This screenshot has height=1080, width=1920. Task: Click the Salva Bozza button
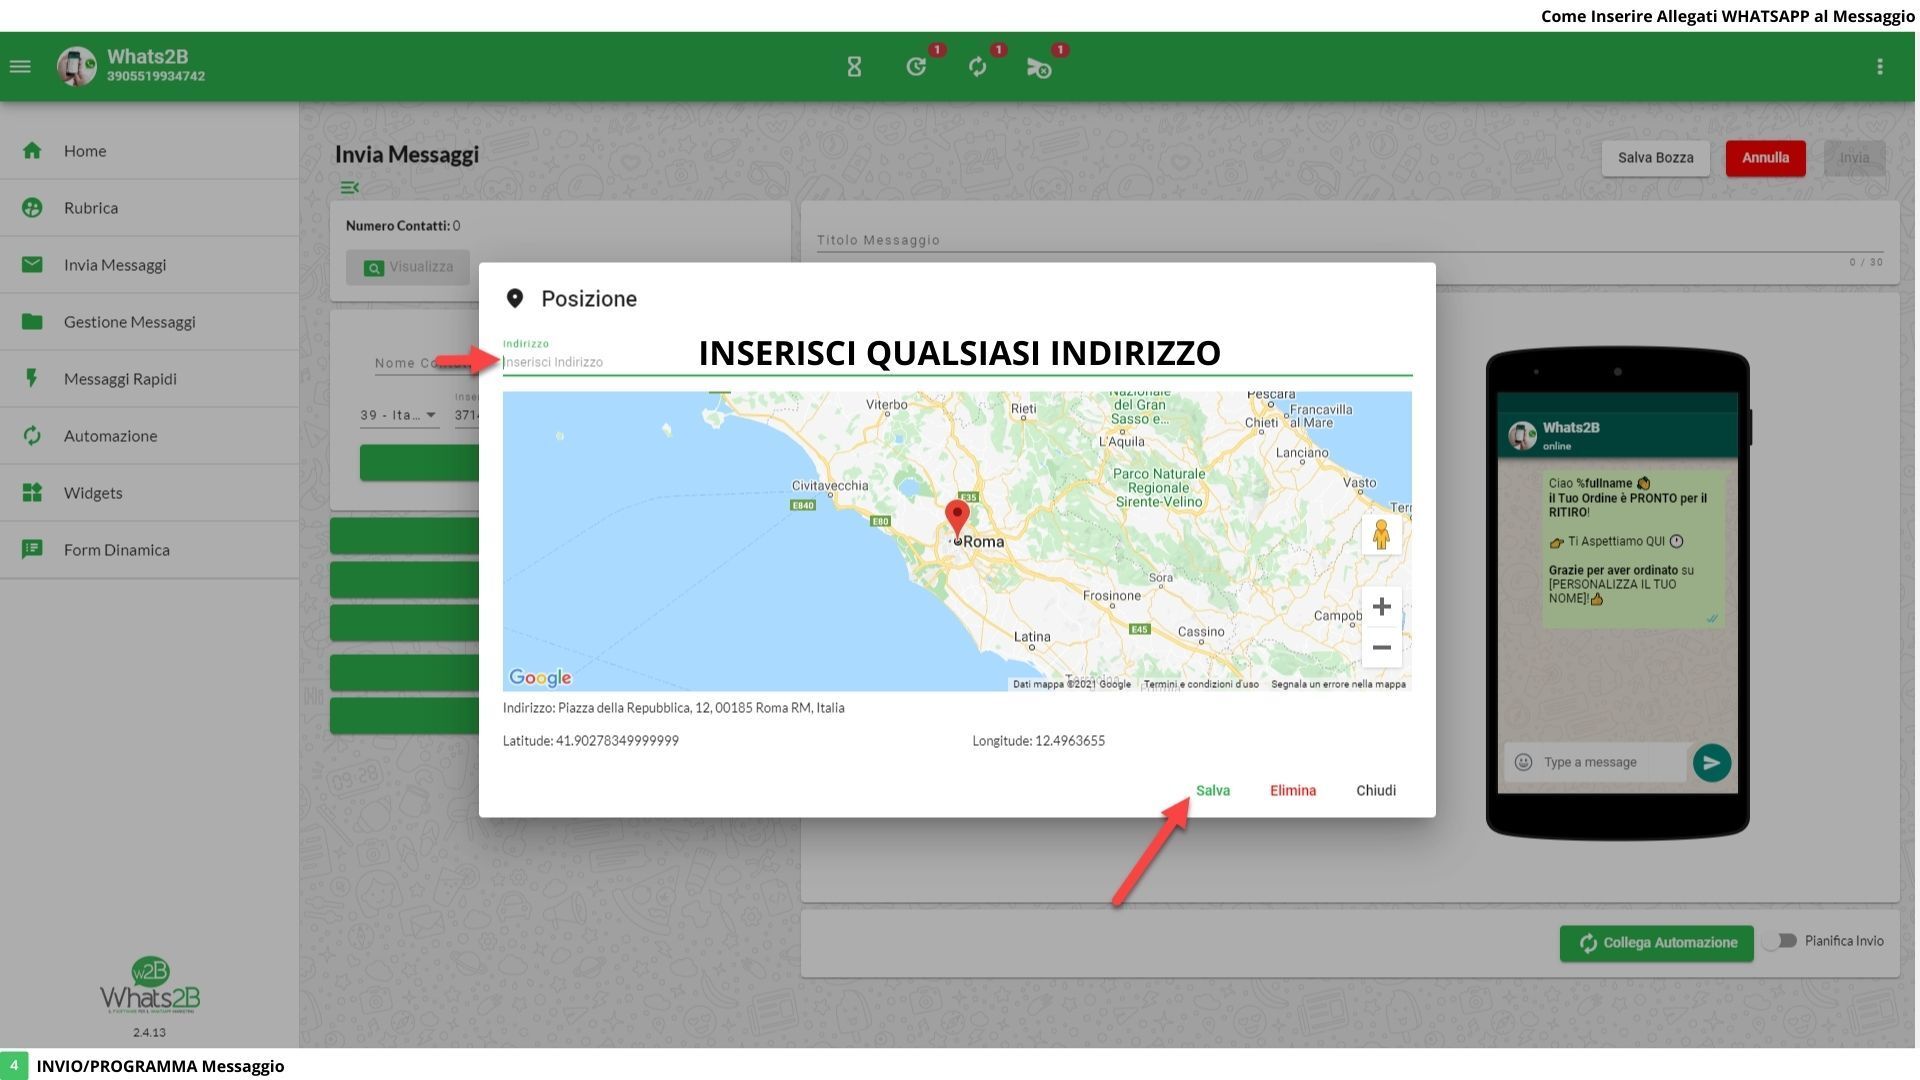[1656, 158]
